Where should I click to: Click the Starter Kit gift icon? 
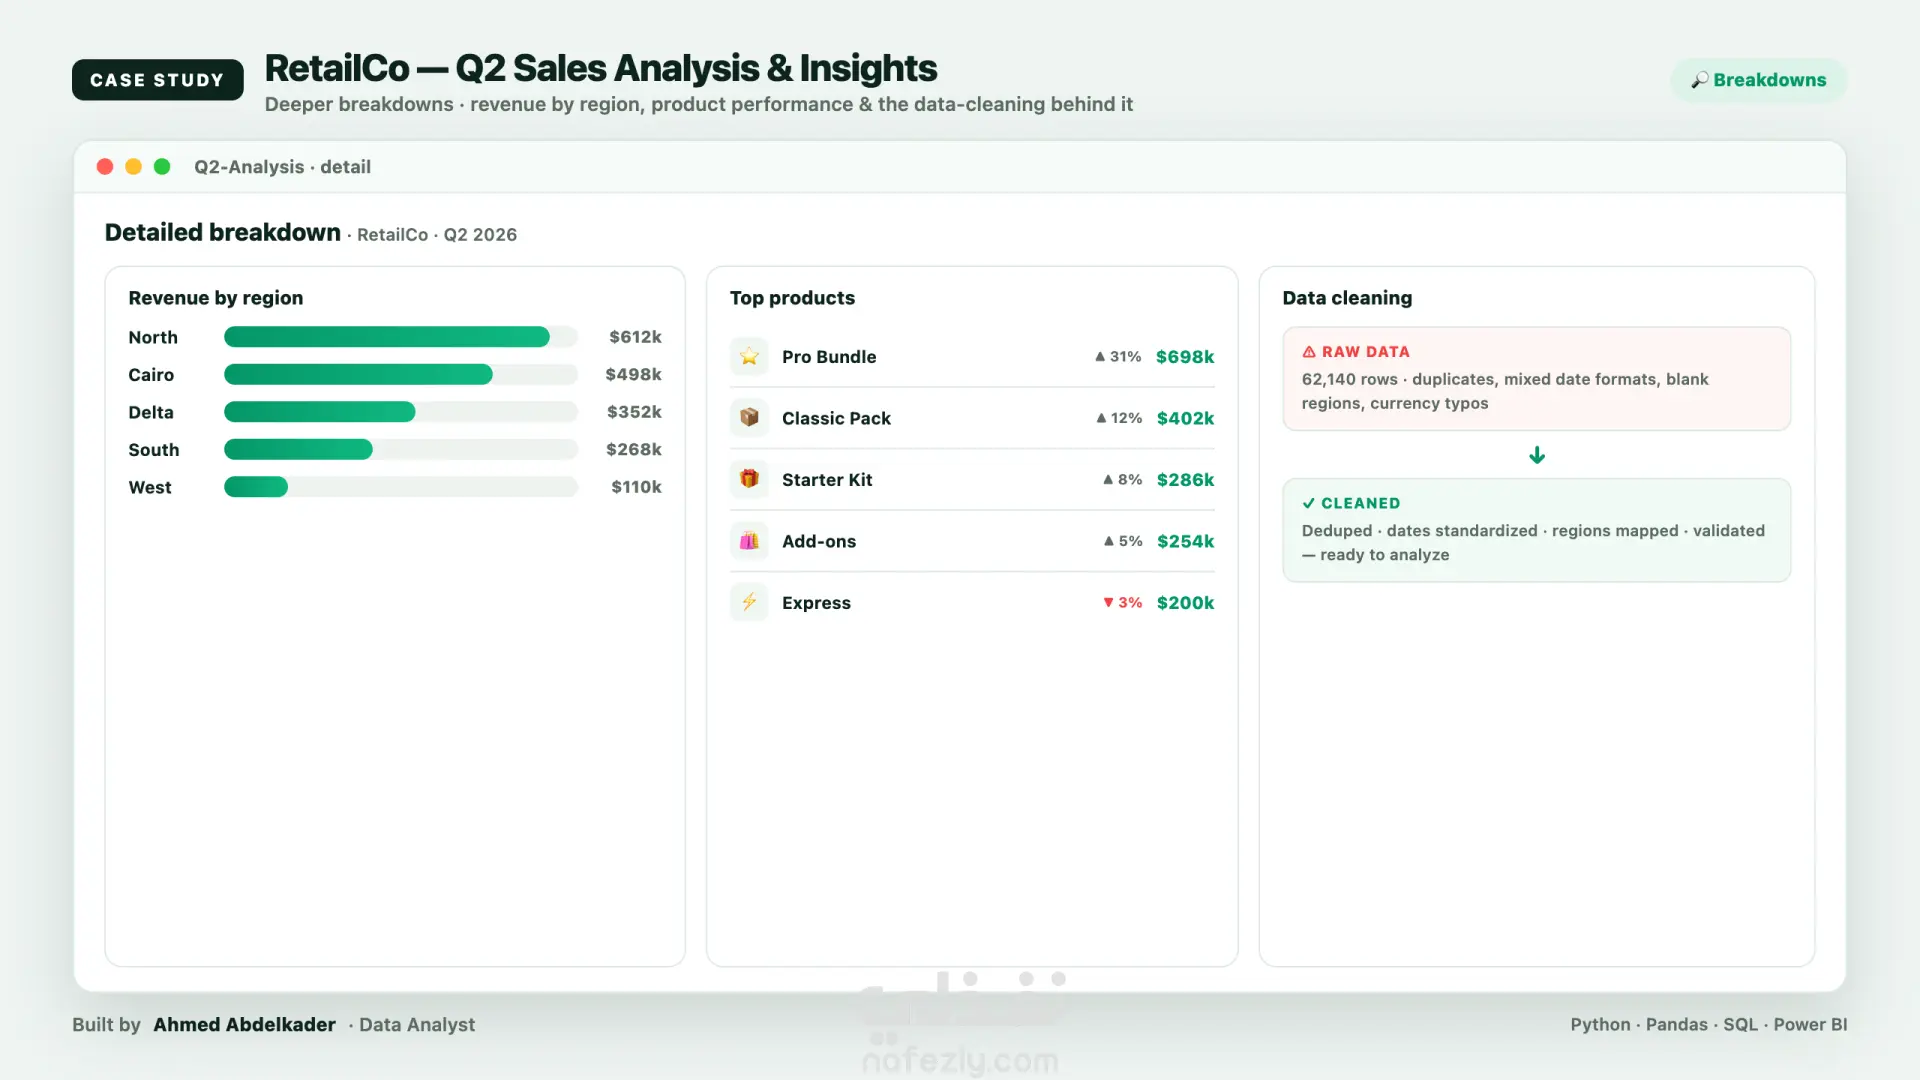749,479
